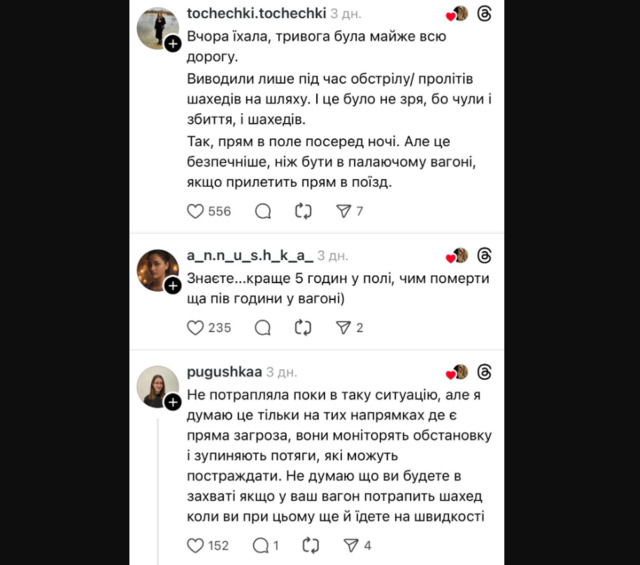Image resolution: width=640 pixels, height=565 pixels.
Task: Open replies to pugushkaa comment
Action: coord(262,545)
